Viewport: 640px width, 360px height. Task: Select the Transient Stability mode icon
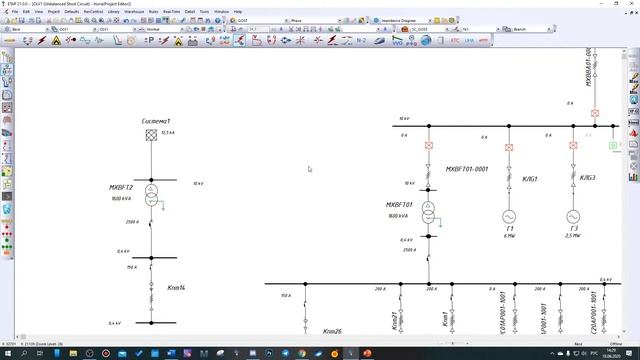[99, 40]
